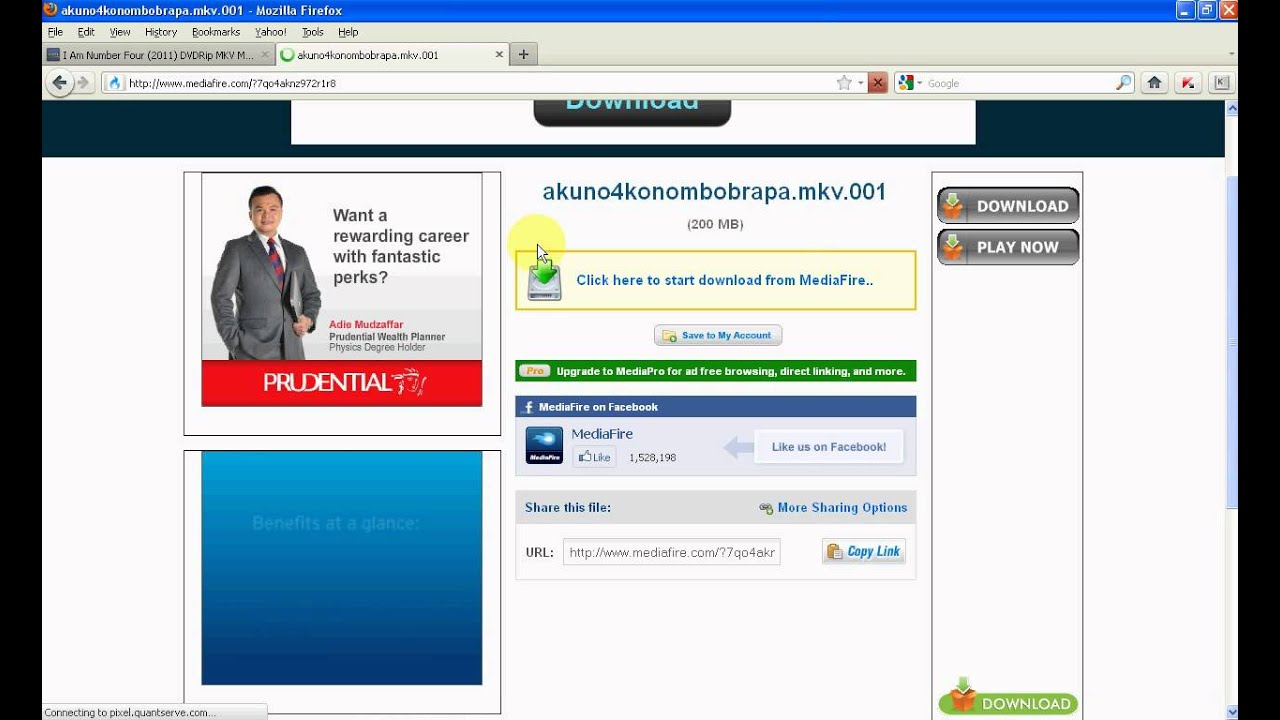Click the MediaFire page name link
The height and width of the screenshot is (720, 1280).
602,434
